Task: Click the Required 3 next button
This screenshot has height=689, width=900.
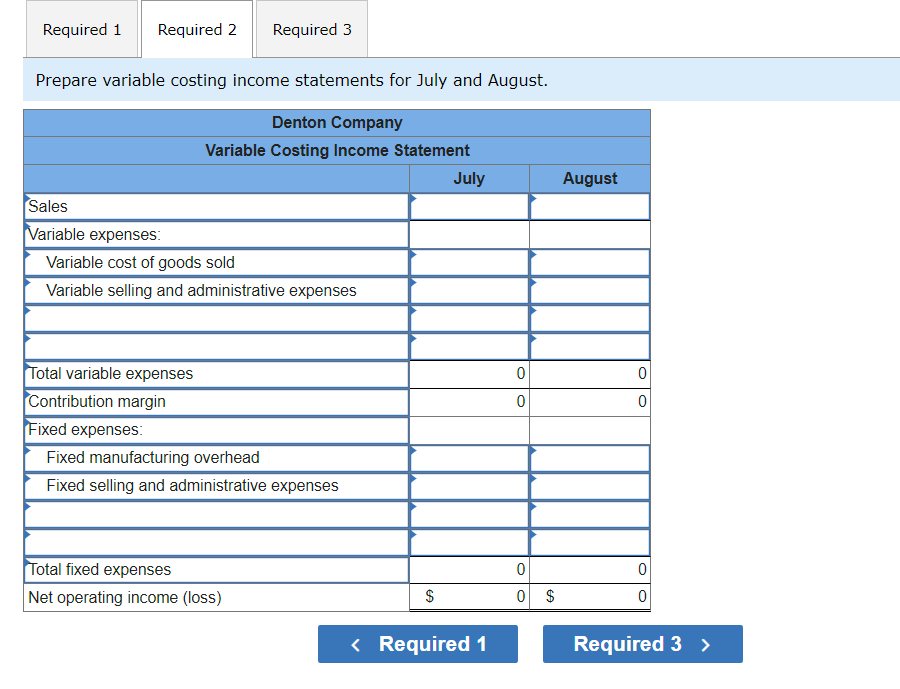Action: tap(642, 644)
